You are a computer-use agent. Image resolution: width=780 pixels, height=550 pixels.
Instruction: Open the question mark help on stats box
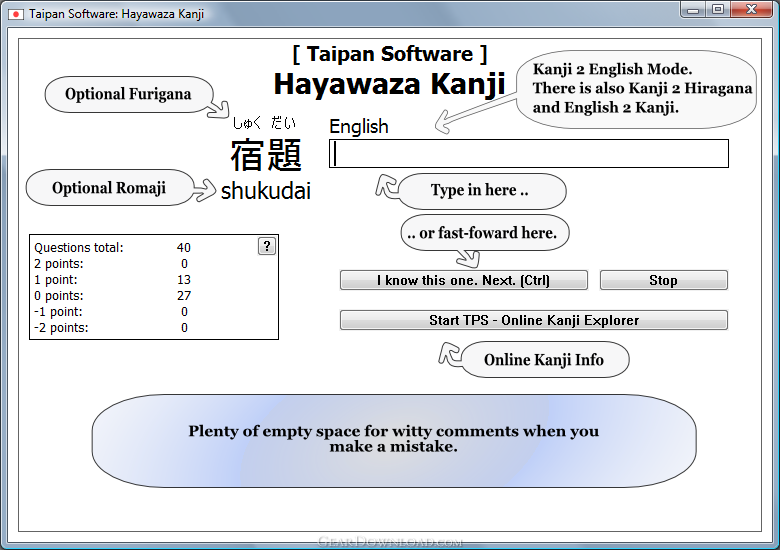[267, 246]
